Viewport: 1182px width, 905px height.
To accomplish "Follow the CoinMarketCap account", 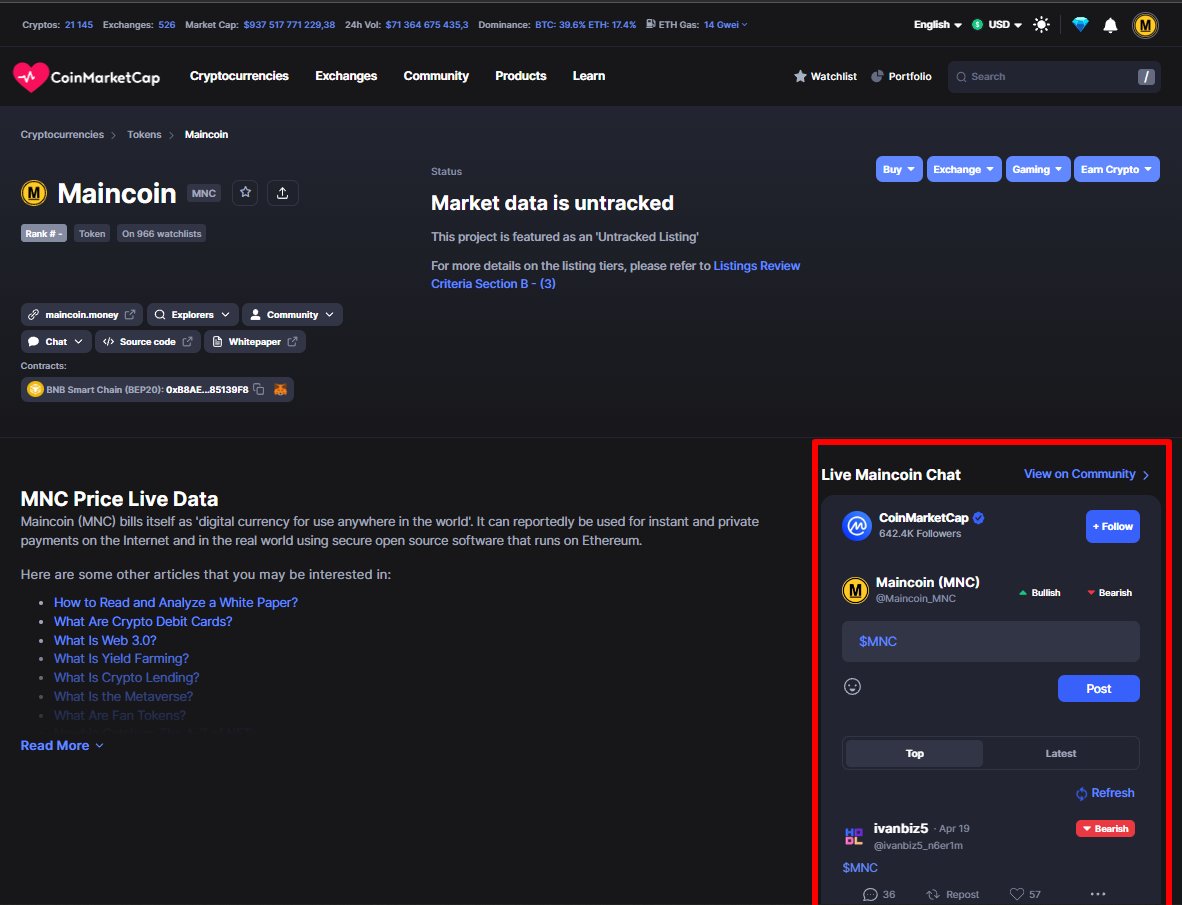I will [x=1113, y=527].
